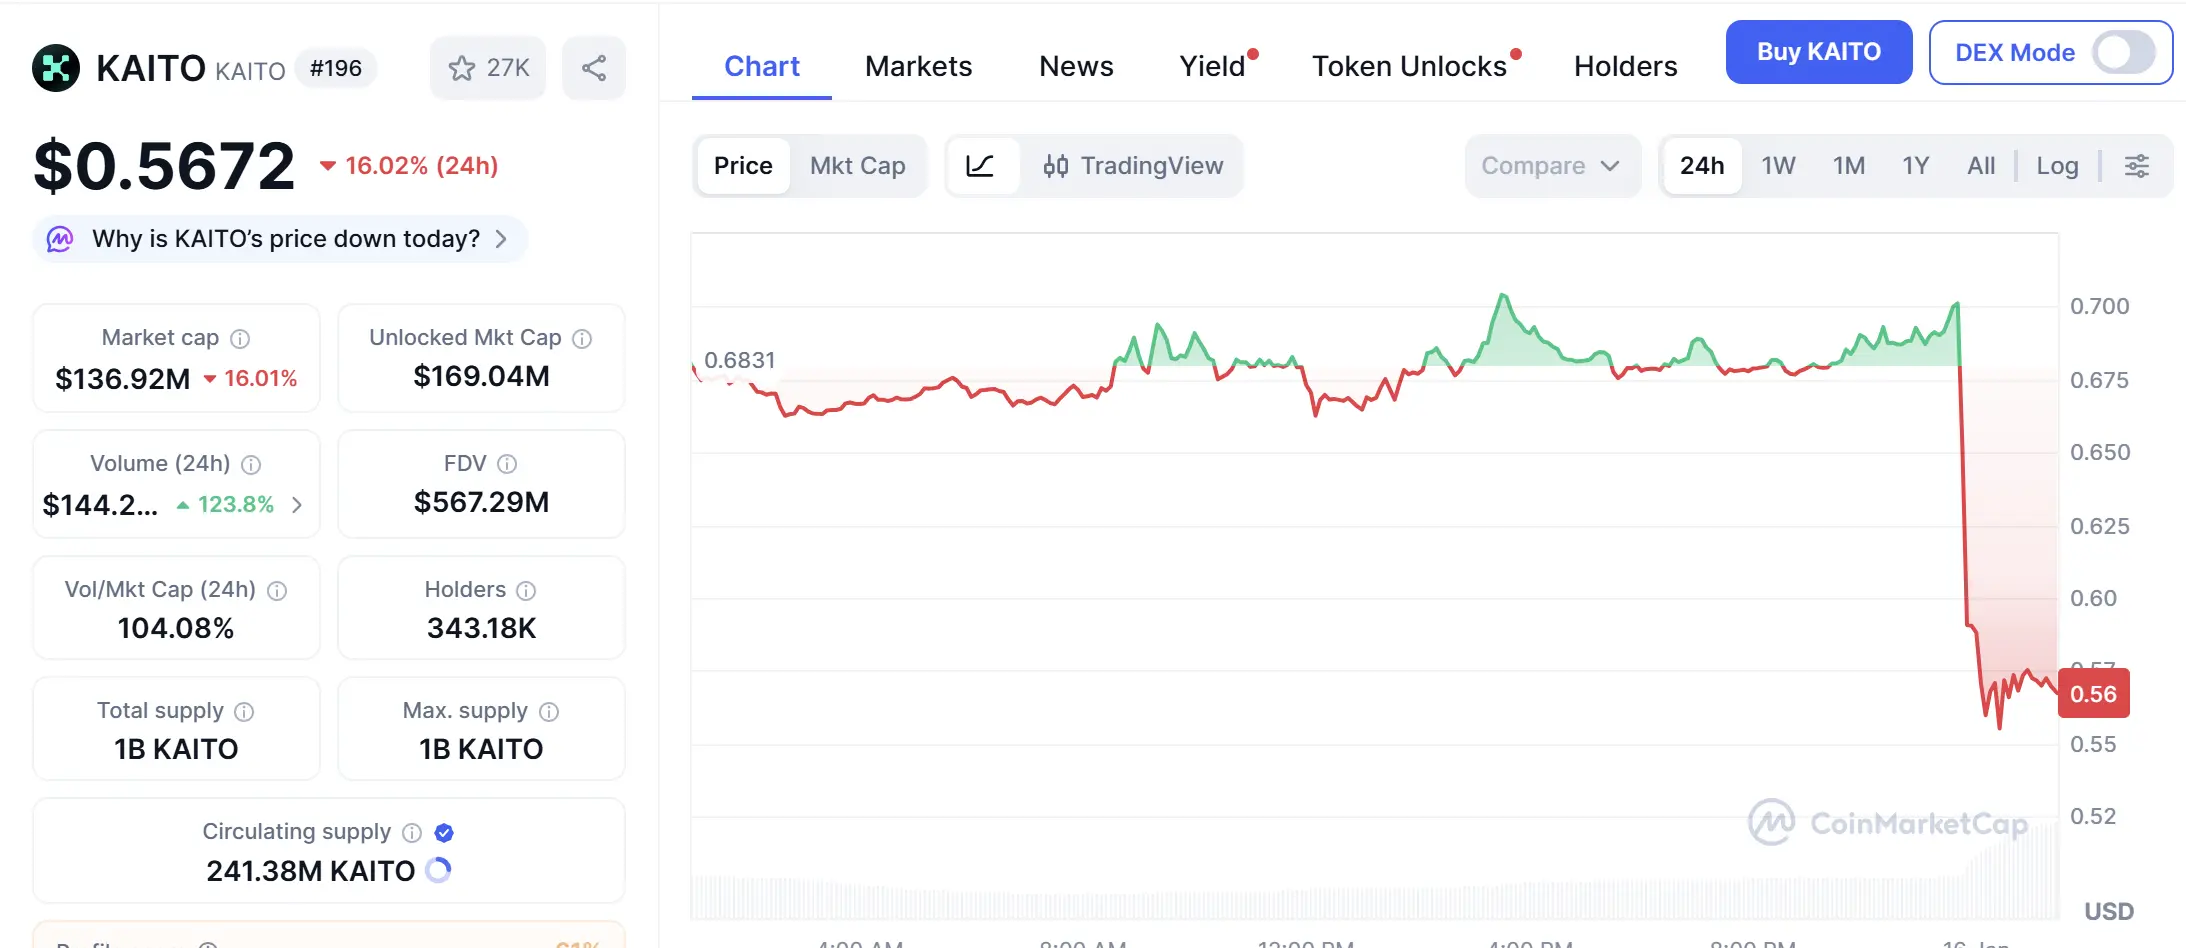This screenshot has width=2186, height=948.
Task: Open the Markets tab
Action: point(918,66)
